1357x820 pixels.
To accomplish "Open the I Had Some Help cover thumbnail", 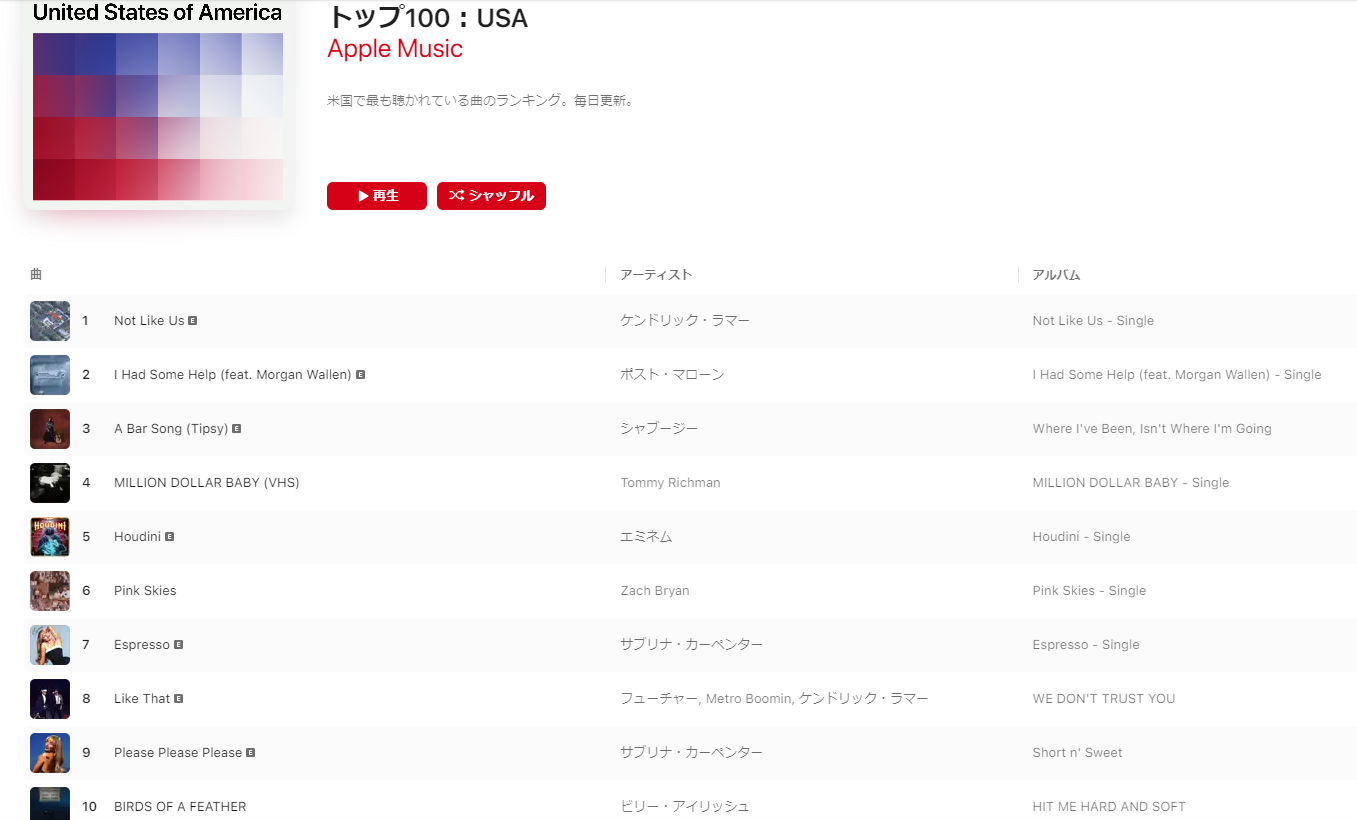I will tap(50, 375).
